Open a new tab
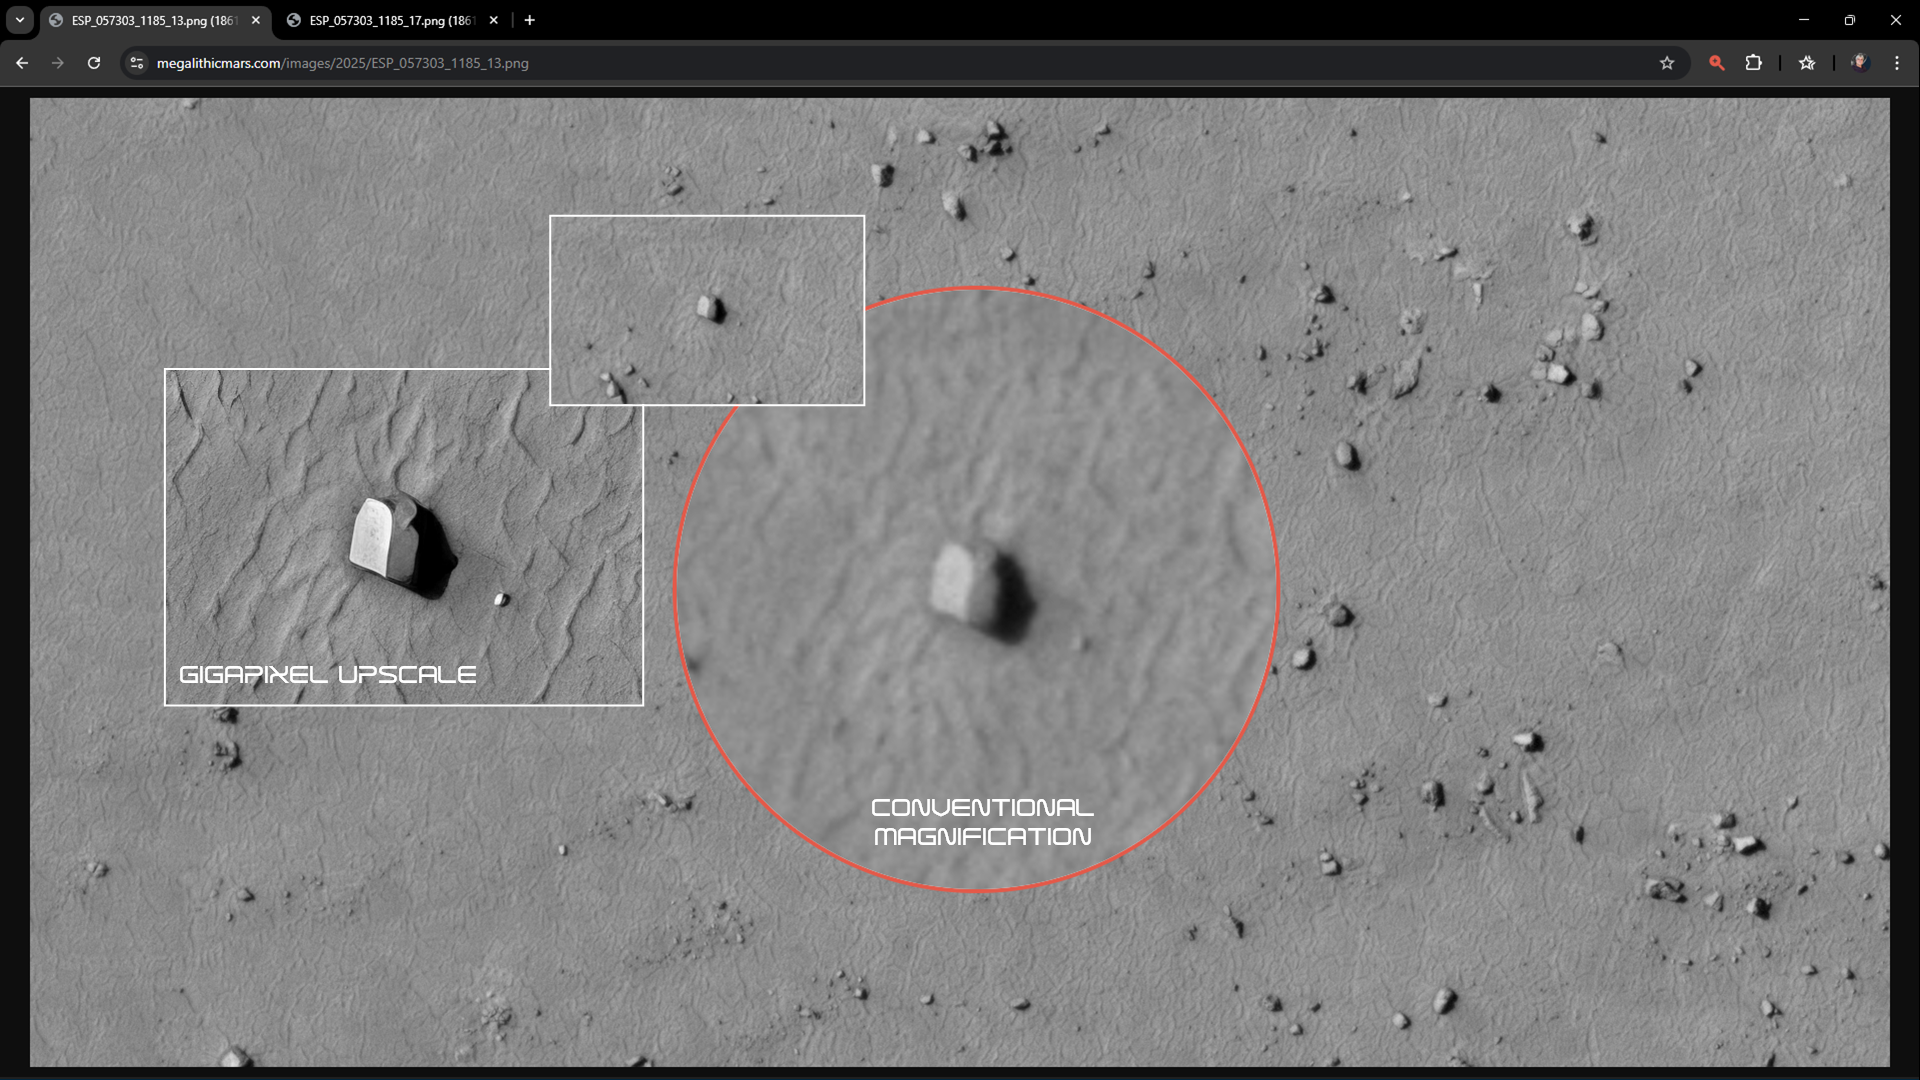1920x1080 pixels. [530, 20]
